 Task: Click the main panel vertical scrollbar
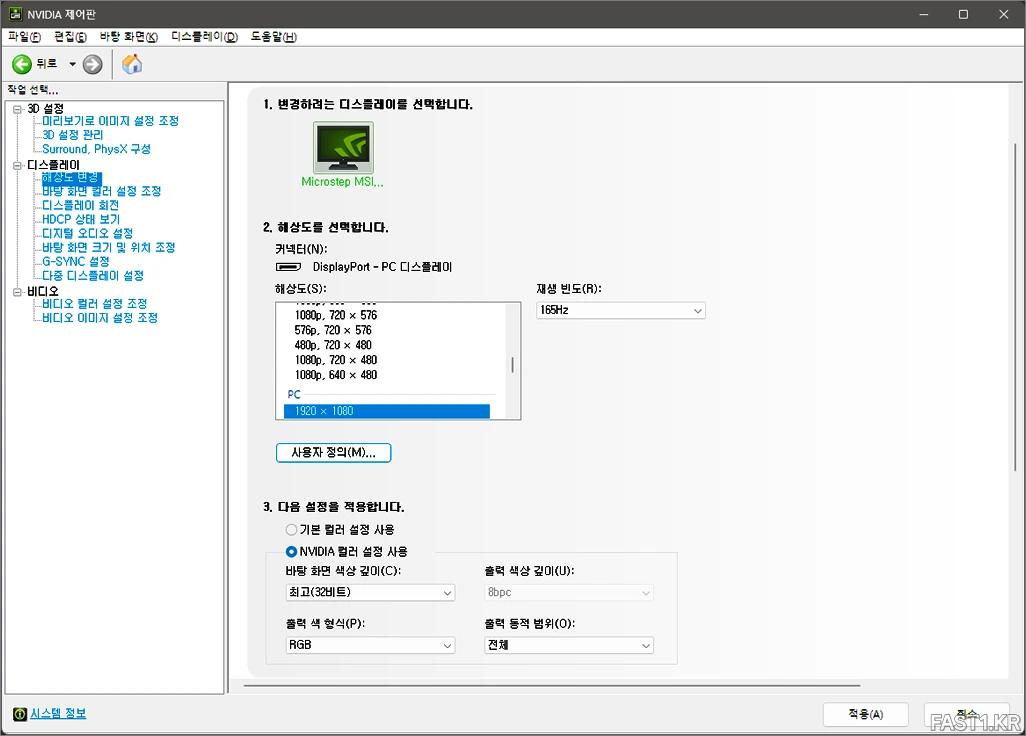pos(1015,306)
